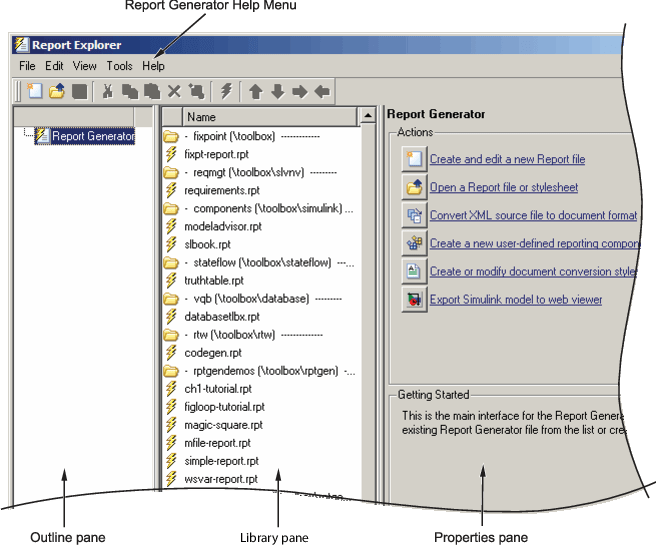Click the folder icon beside Open a Report file
The image size is (656, 545).
tap(414, 187)
